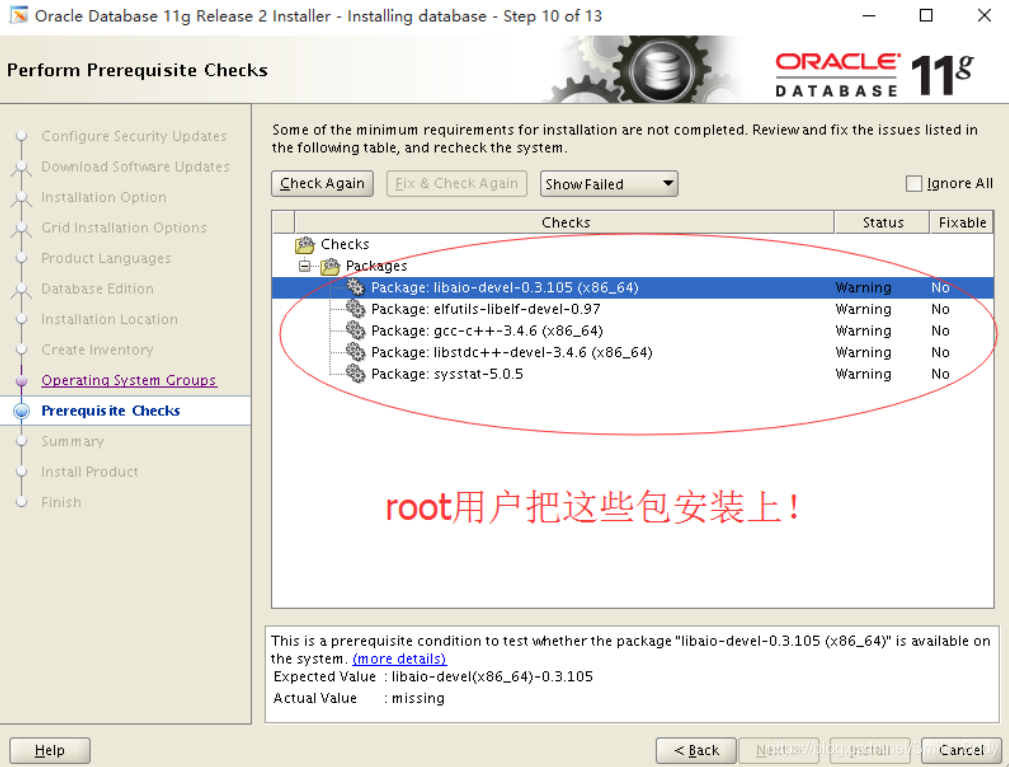Click the Next button
Image resolution: width=1009 pixels, height=767 pixels.
point(779,750)
